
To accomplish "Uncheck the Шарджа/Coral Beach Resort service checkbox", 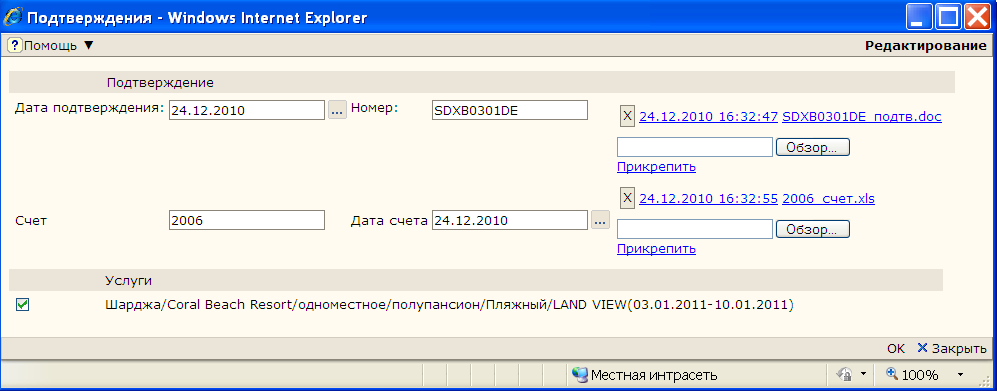I will 23,306.
